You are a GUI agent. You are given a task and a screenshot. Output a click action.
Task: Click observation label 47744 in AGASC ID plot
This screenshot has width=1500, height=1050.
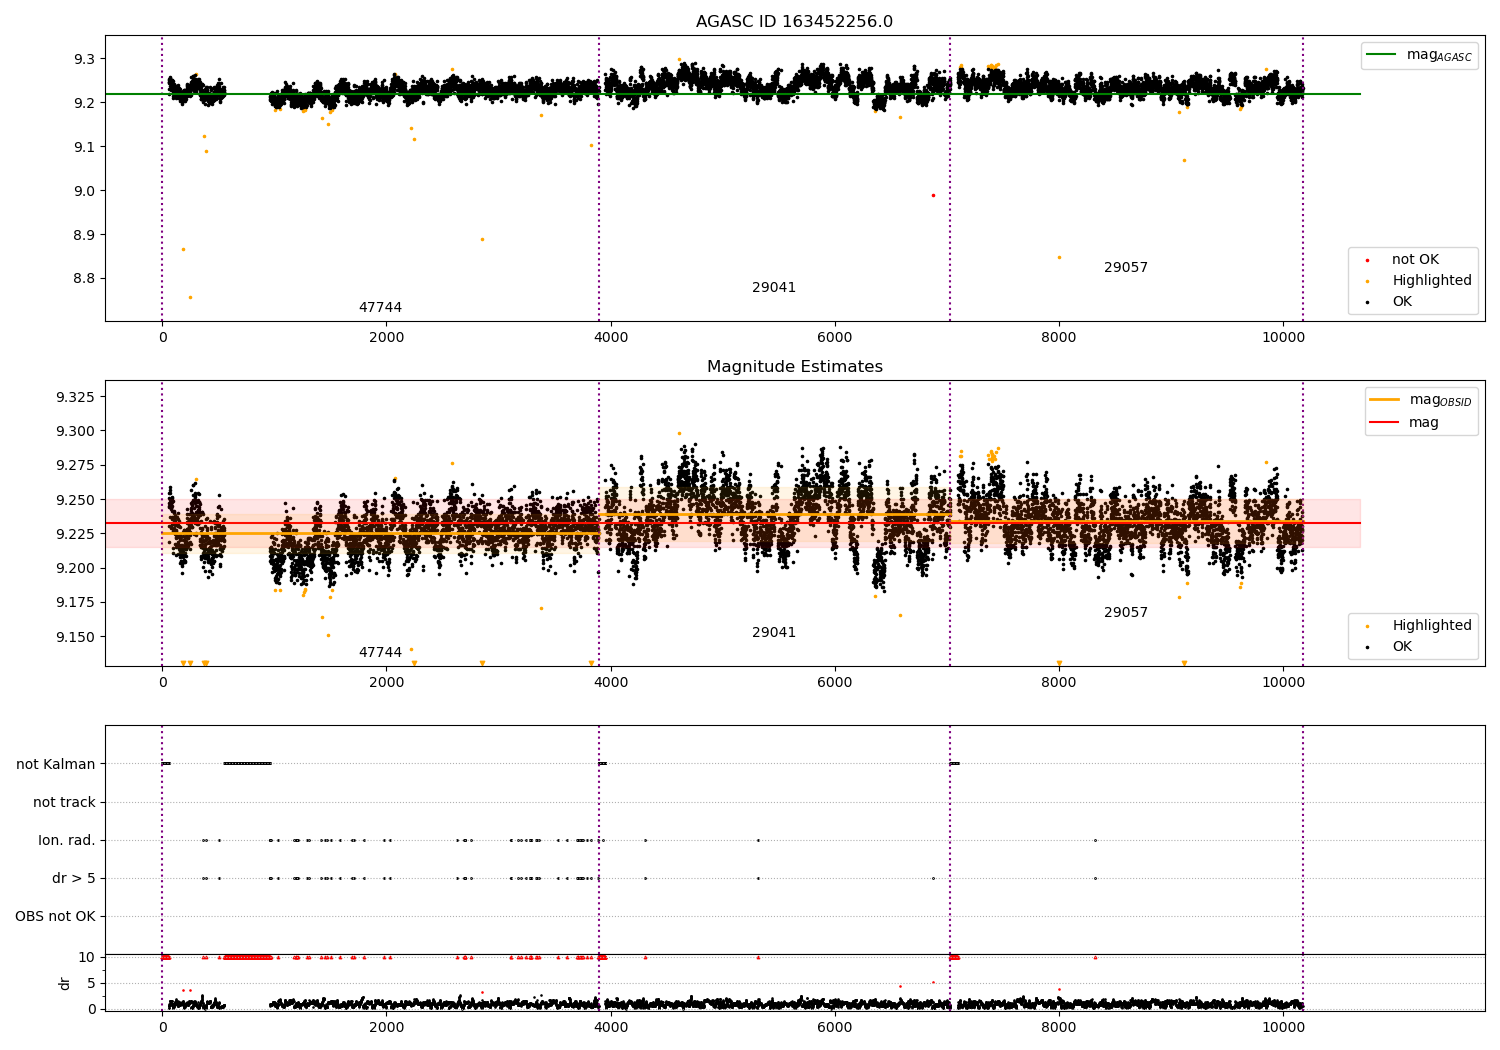380,308
